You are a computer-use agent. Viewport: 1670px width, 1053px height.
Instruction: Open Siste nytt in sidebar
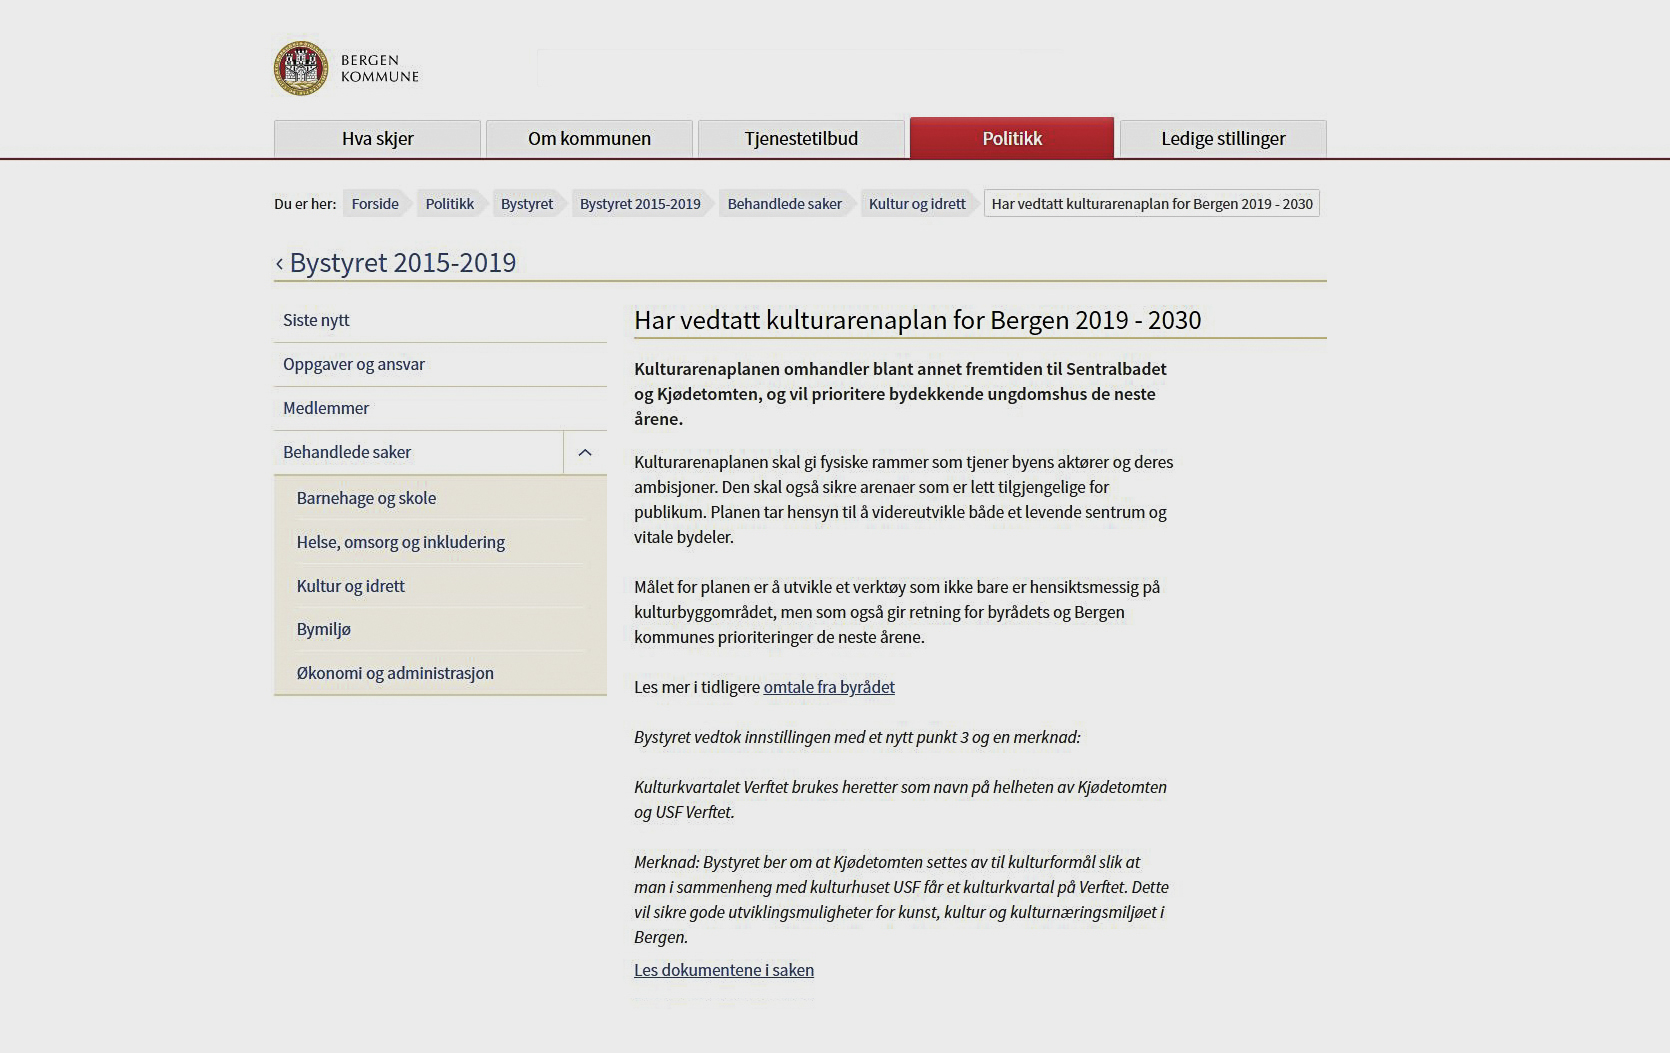316,320
